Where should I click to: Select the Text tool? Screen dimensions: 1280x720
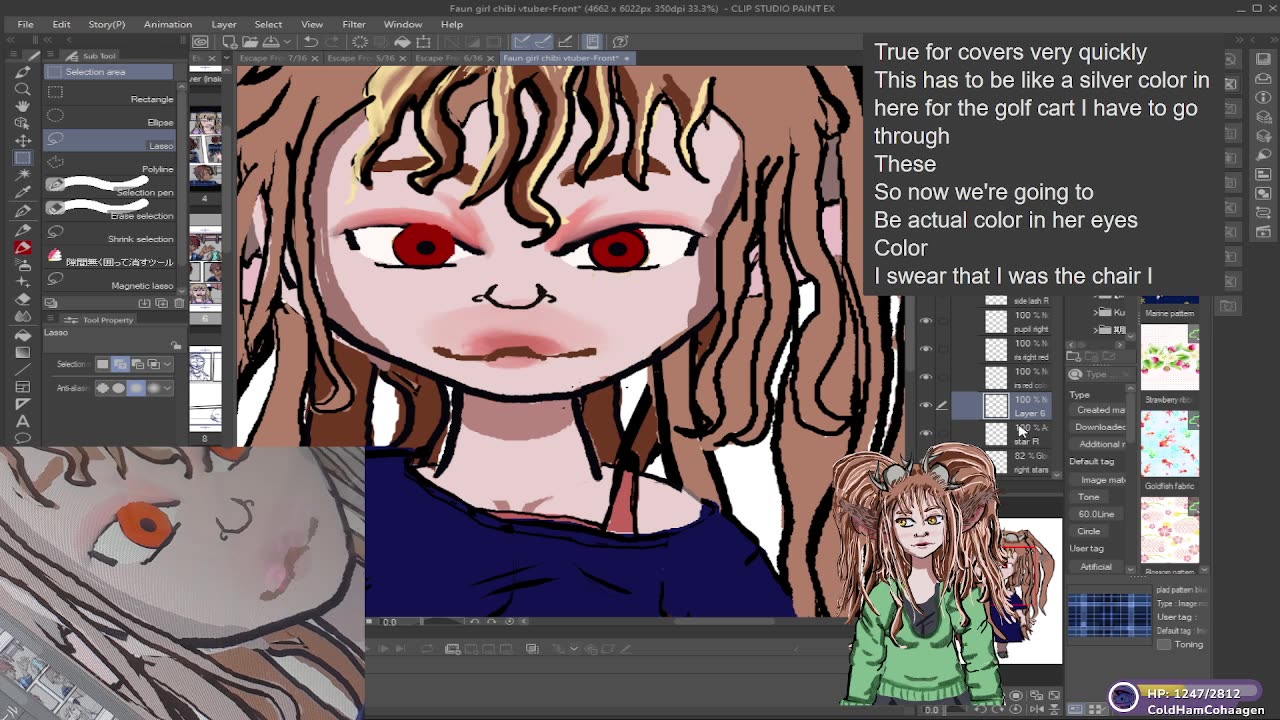[x=22, y=421]
